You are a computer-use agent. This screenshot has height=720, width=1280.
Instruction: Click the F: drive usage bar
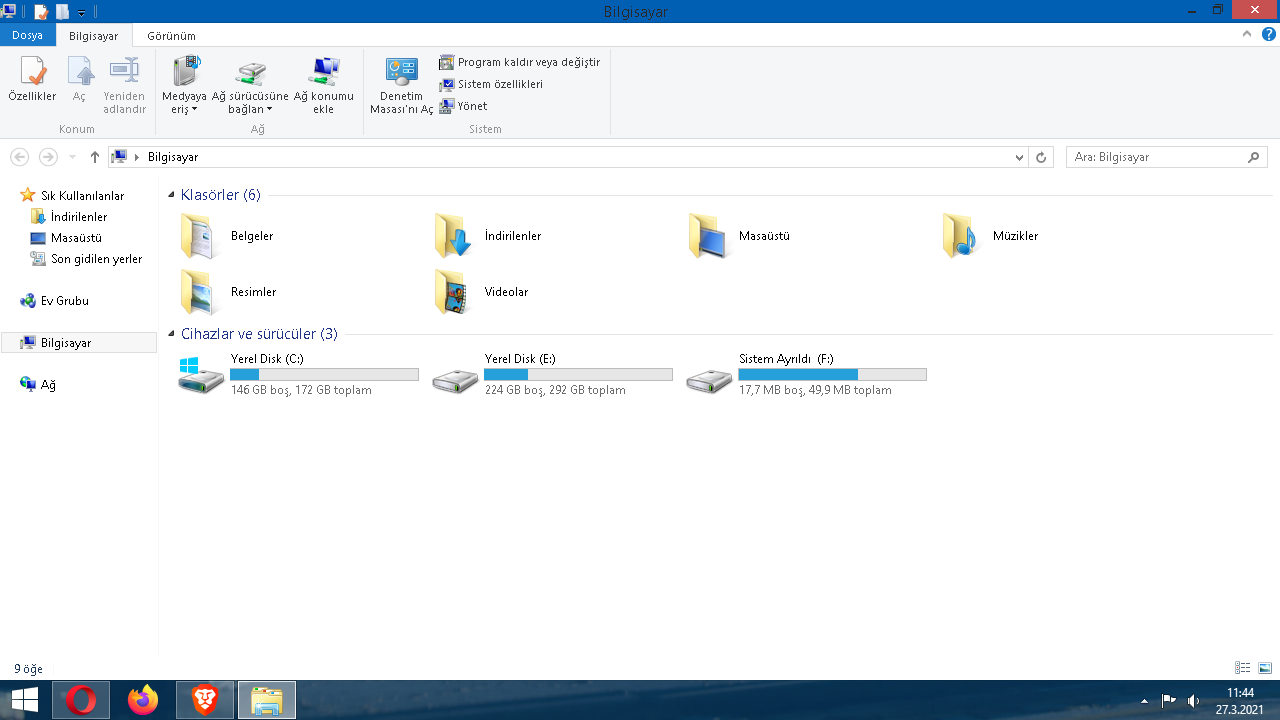[x=832, y=374]
